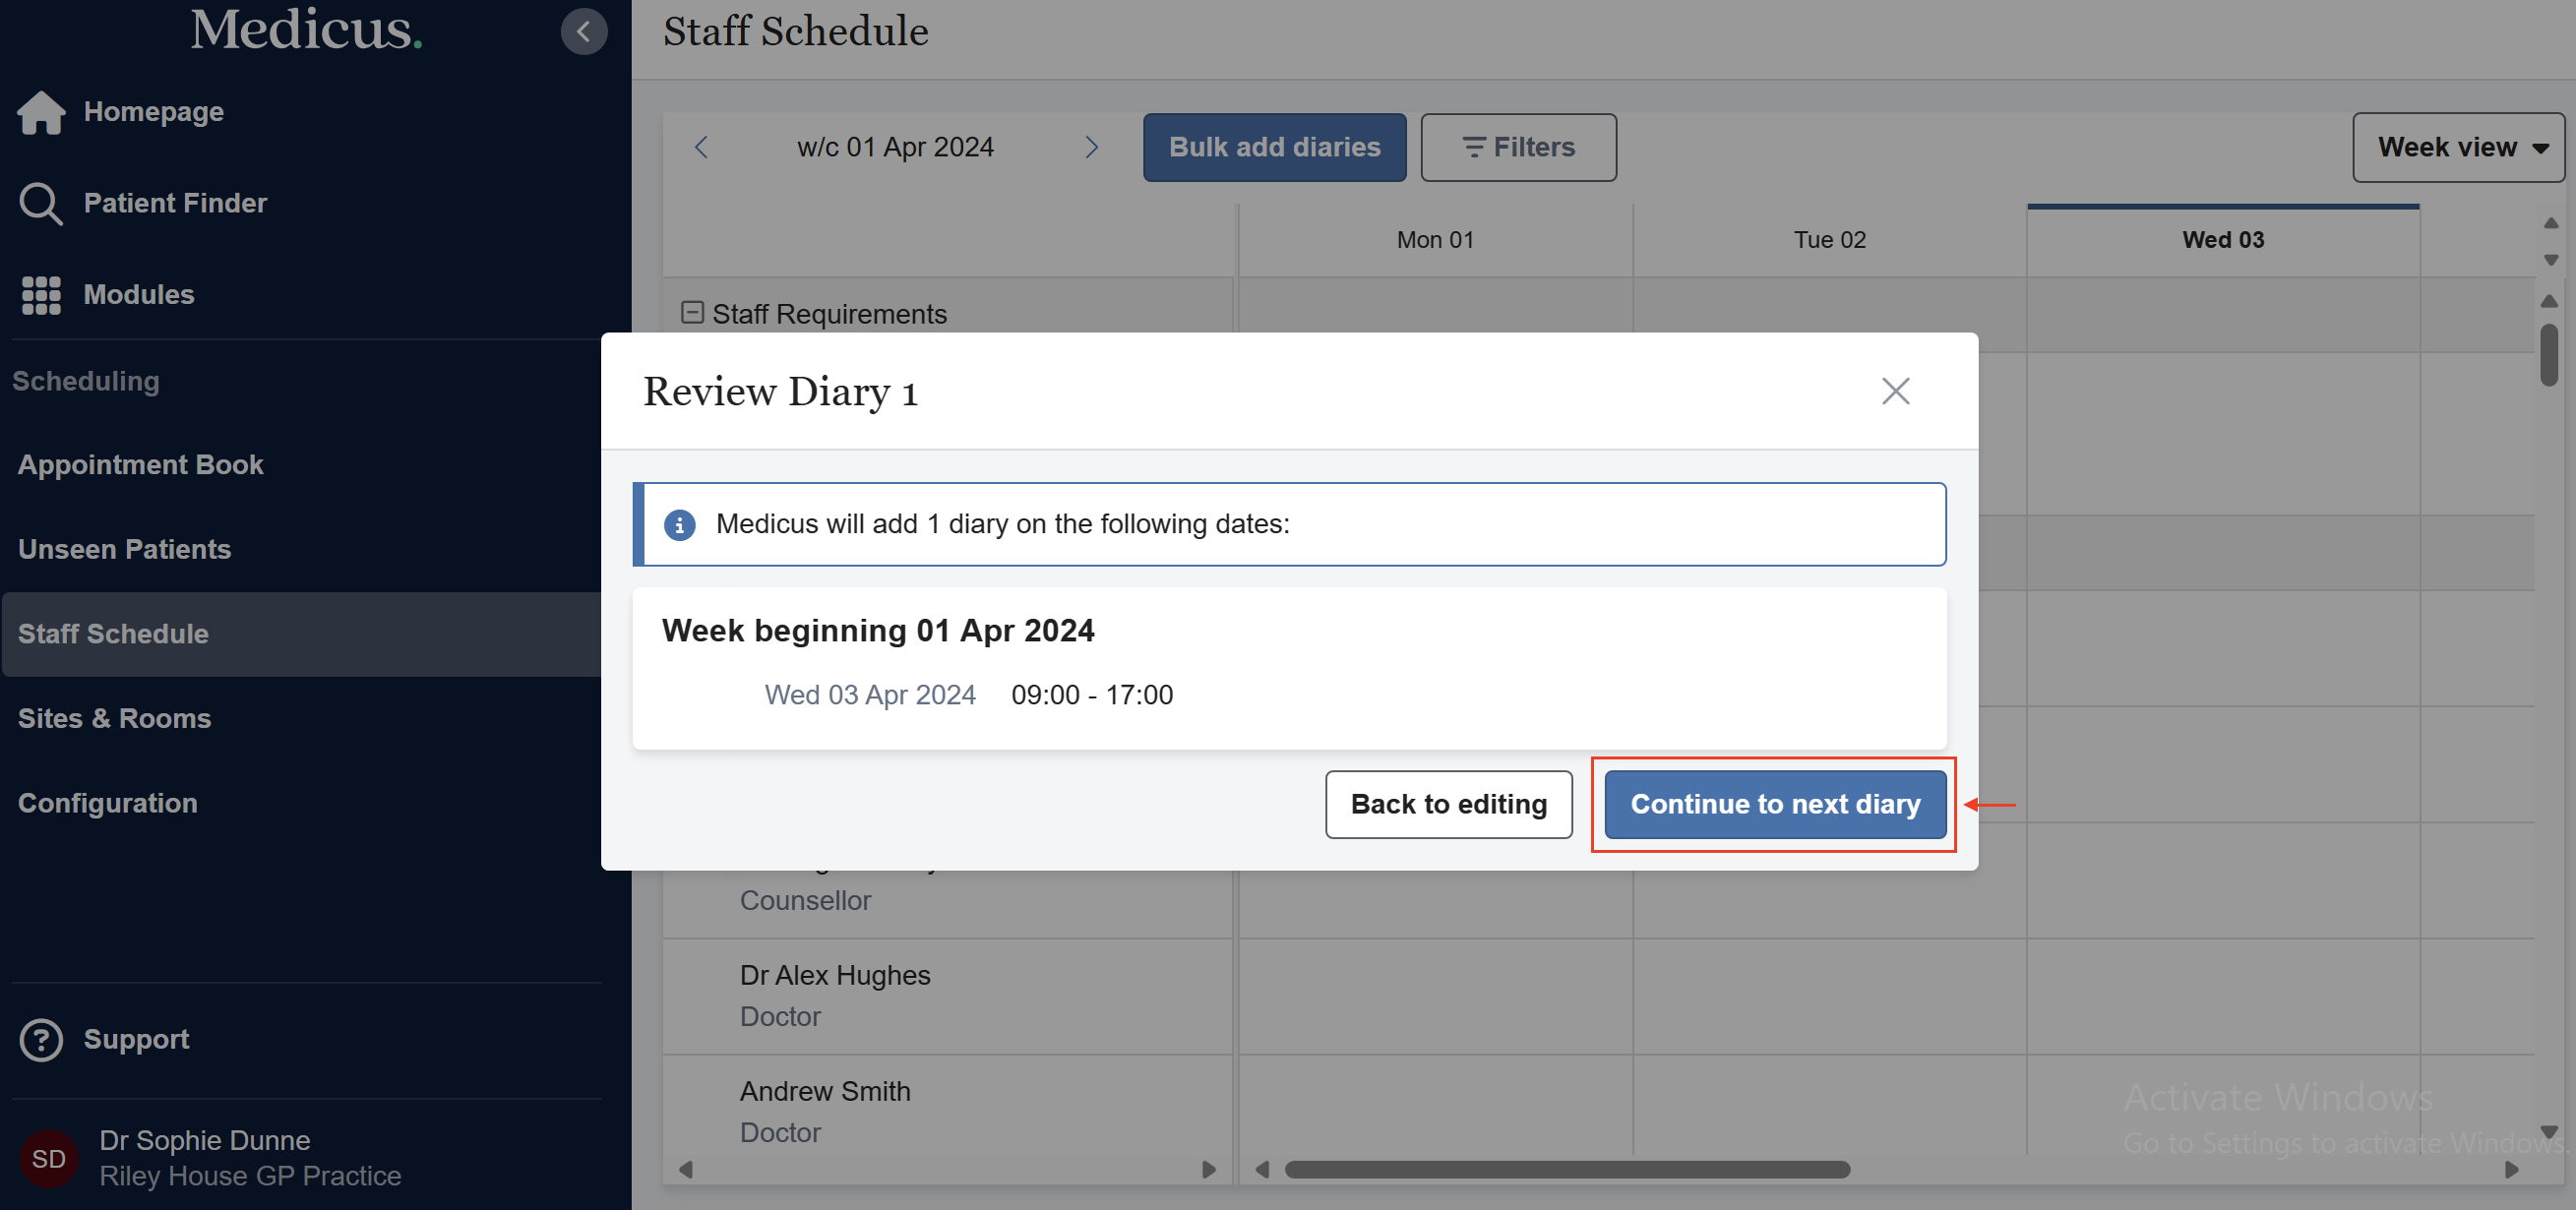Click the Filters funnel icon

pos(1474,147)
